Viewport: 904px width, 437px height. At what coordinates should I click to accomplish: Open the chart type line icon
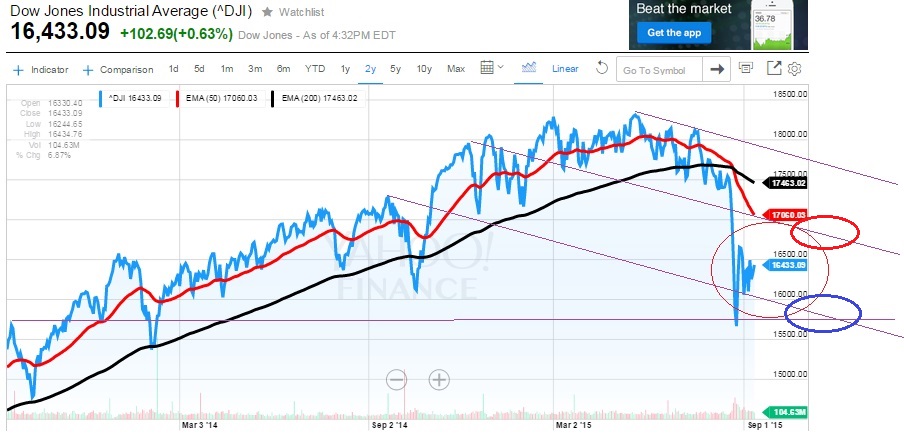pos(530,68)
